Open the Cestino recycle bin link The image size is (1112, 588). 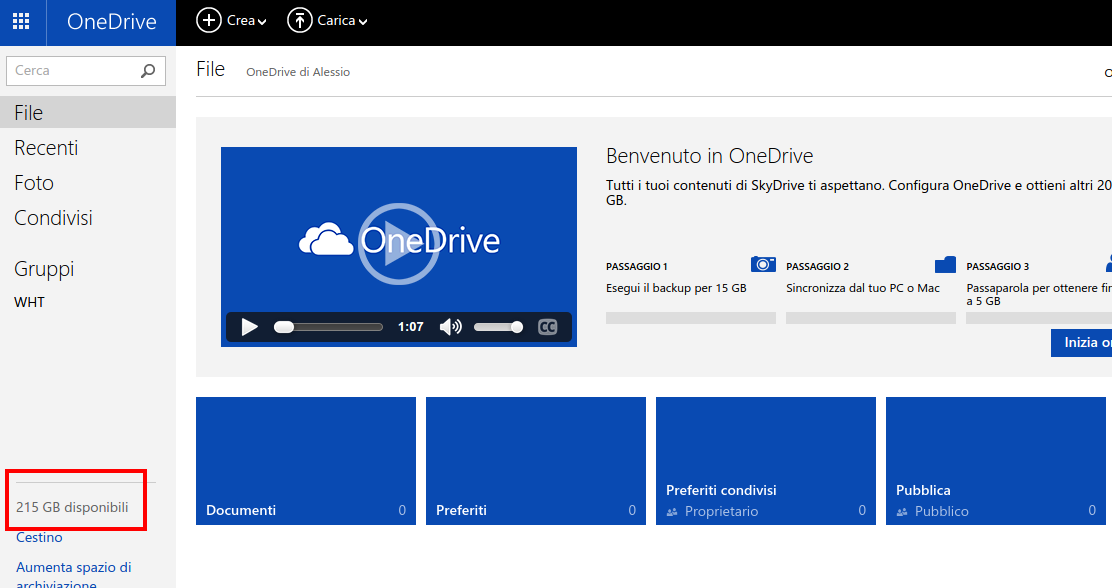[39, 537]
